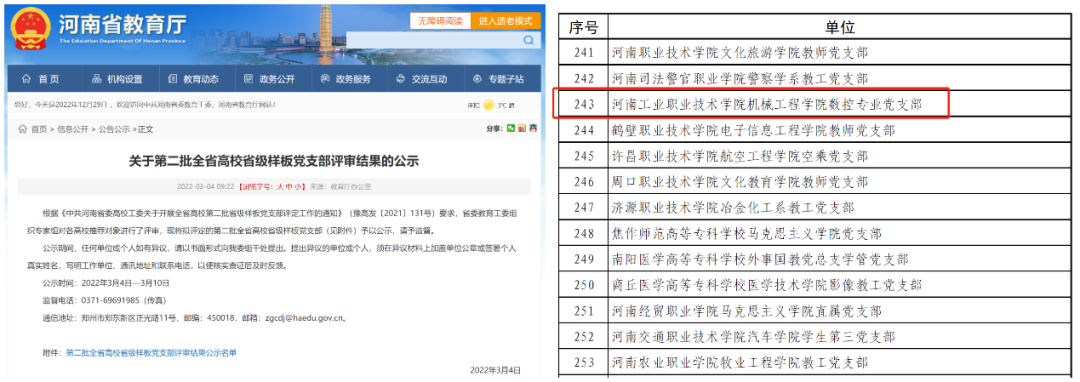Open the 教育动态 navigation menu
The width and height of the screenshot is (1080, 382).
coord(194,79)
